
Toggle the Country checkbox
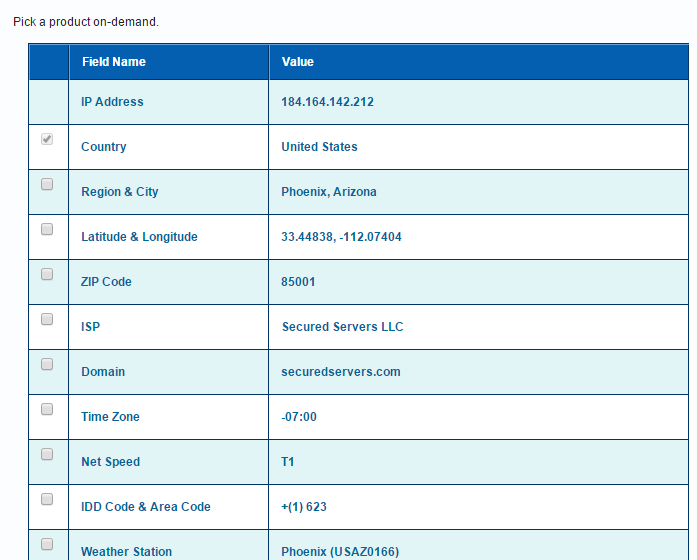[47, 139]
